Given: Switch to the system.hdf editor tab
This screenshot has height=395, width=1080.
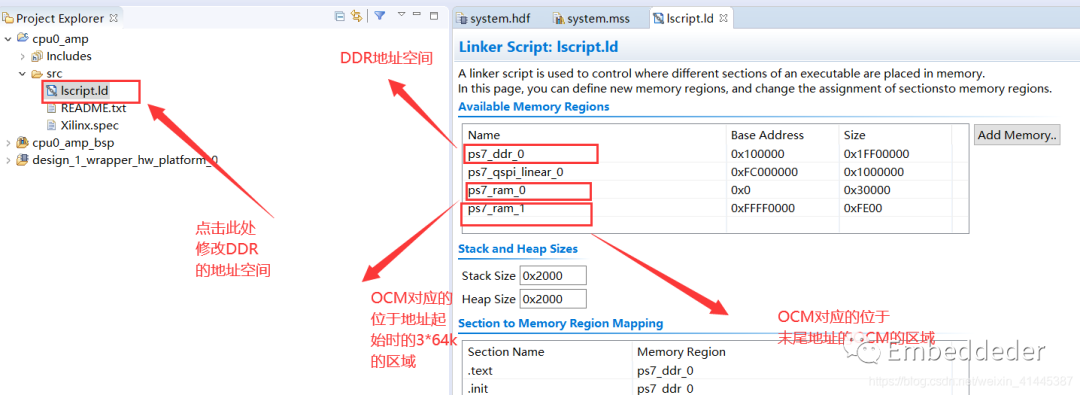Looking at the screenshot, I should [x=500, y=19].
